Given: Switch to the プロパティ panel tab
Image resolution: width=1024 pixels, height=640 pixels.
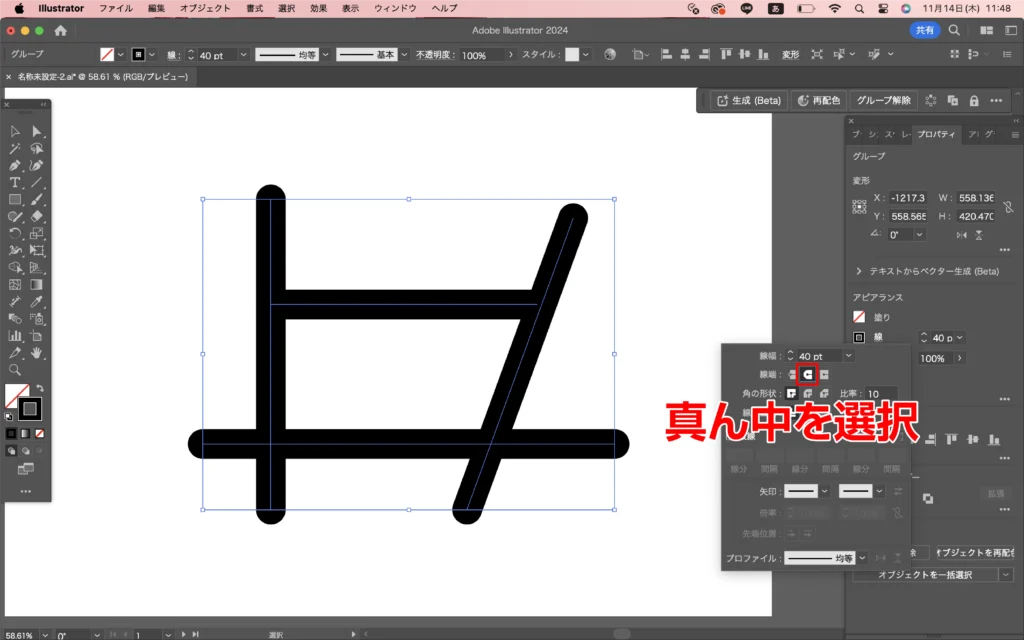Looking at the screenshot, I should coord(936,134).
